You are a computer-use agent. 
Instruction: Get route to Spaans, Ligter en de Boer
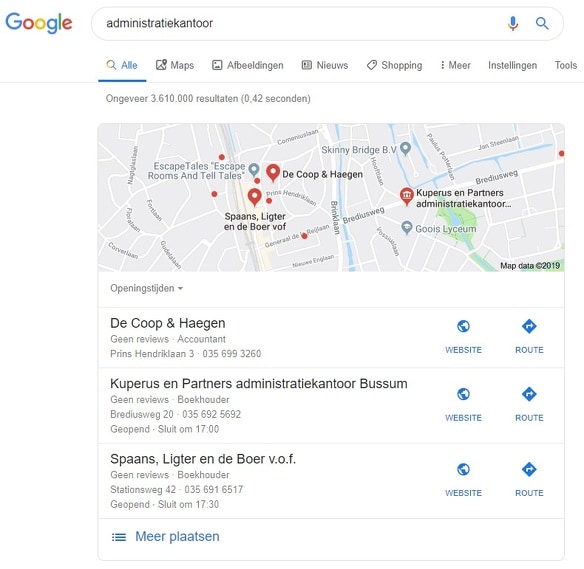529,480
